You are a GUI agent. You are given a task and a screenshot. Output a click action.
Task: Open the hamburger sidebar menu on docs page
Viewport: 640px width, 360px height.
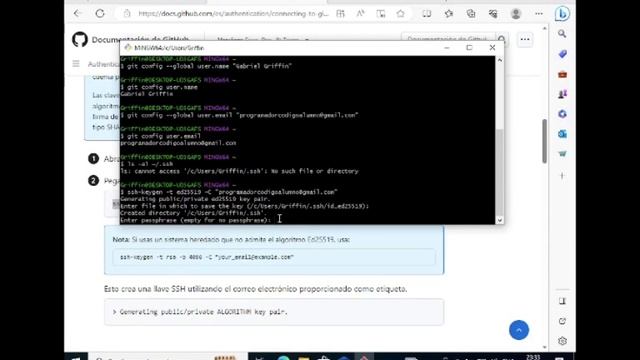click(x=76, y=64)
